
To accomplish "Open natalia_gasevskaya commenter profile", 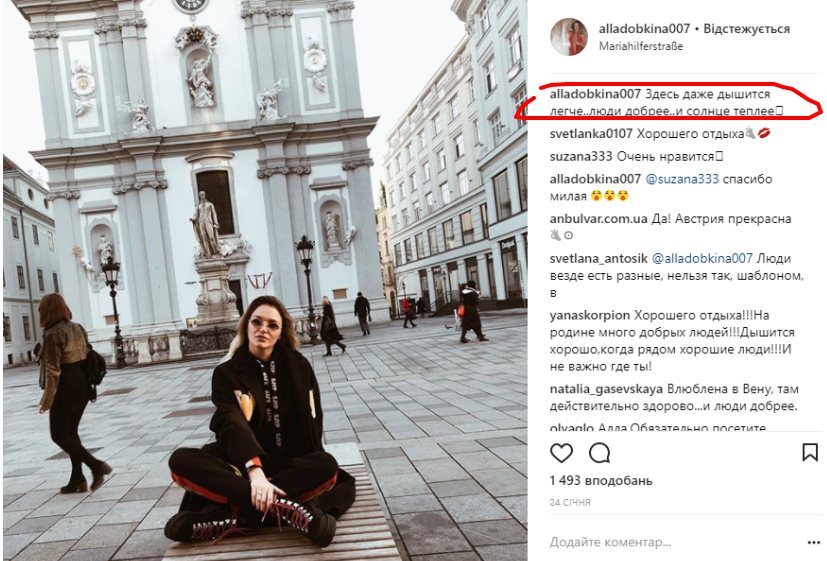I will coord(606,389).
